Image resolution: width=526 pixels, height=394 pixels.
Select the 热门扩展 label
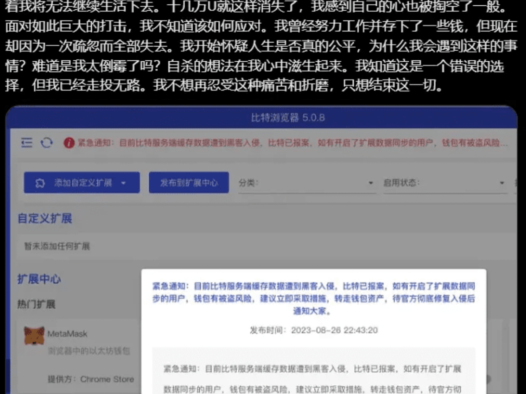pos(36,304)
